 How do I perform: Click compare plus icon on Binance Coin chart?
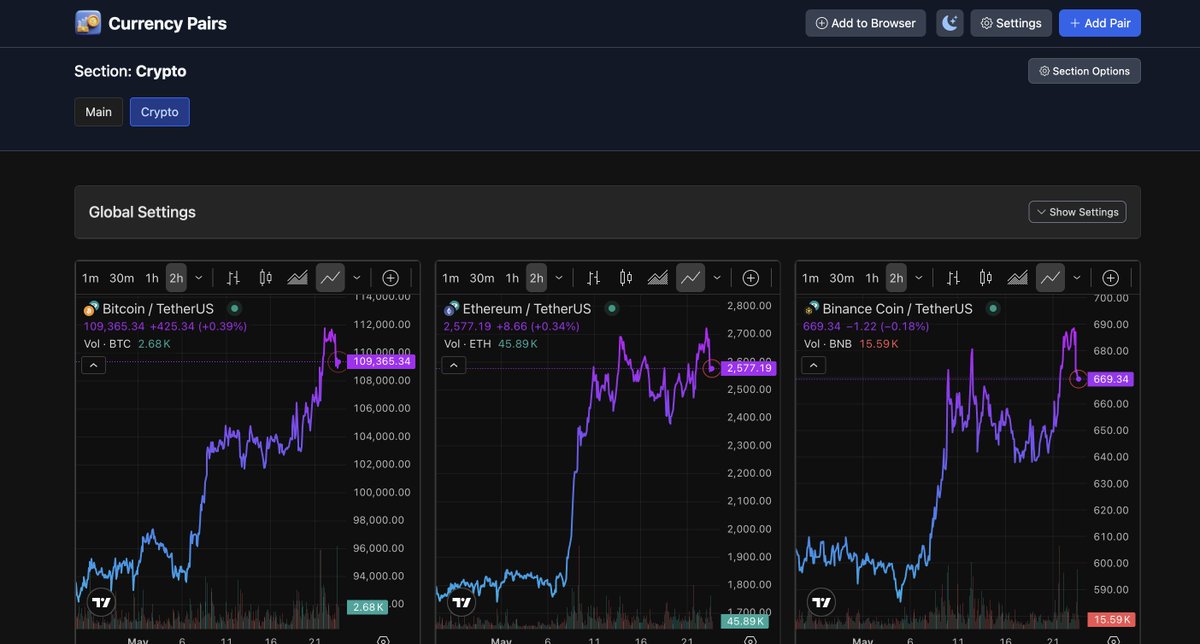(1111, 278)
